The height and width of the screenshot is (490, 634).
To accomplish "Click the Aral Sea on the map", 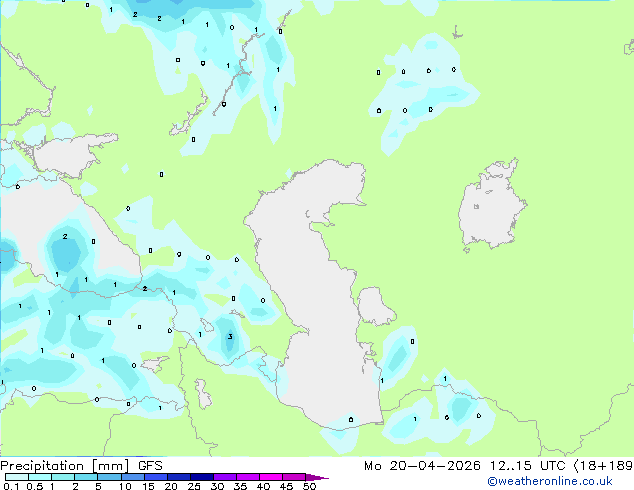I will [491, 206].
